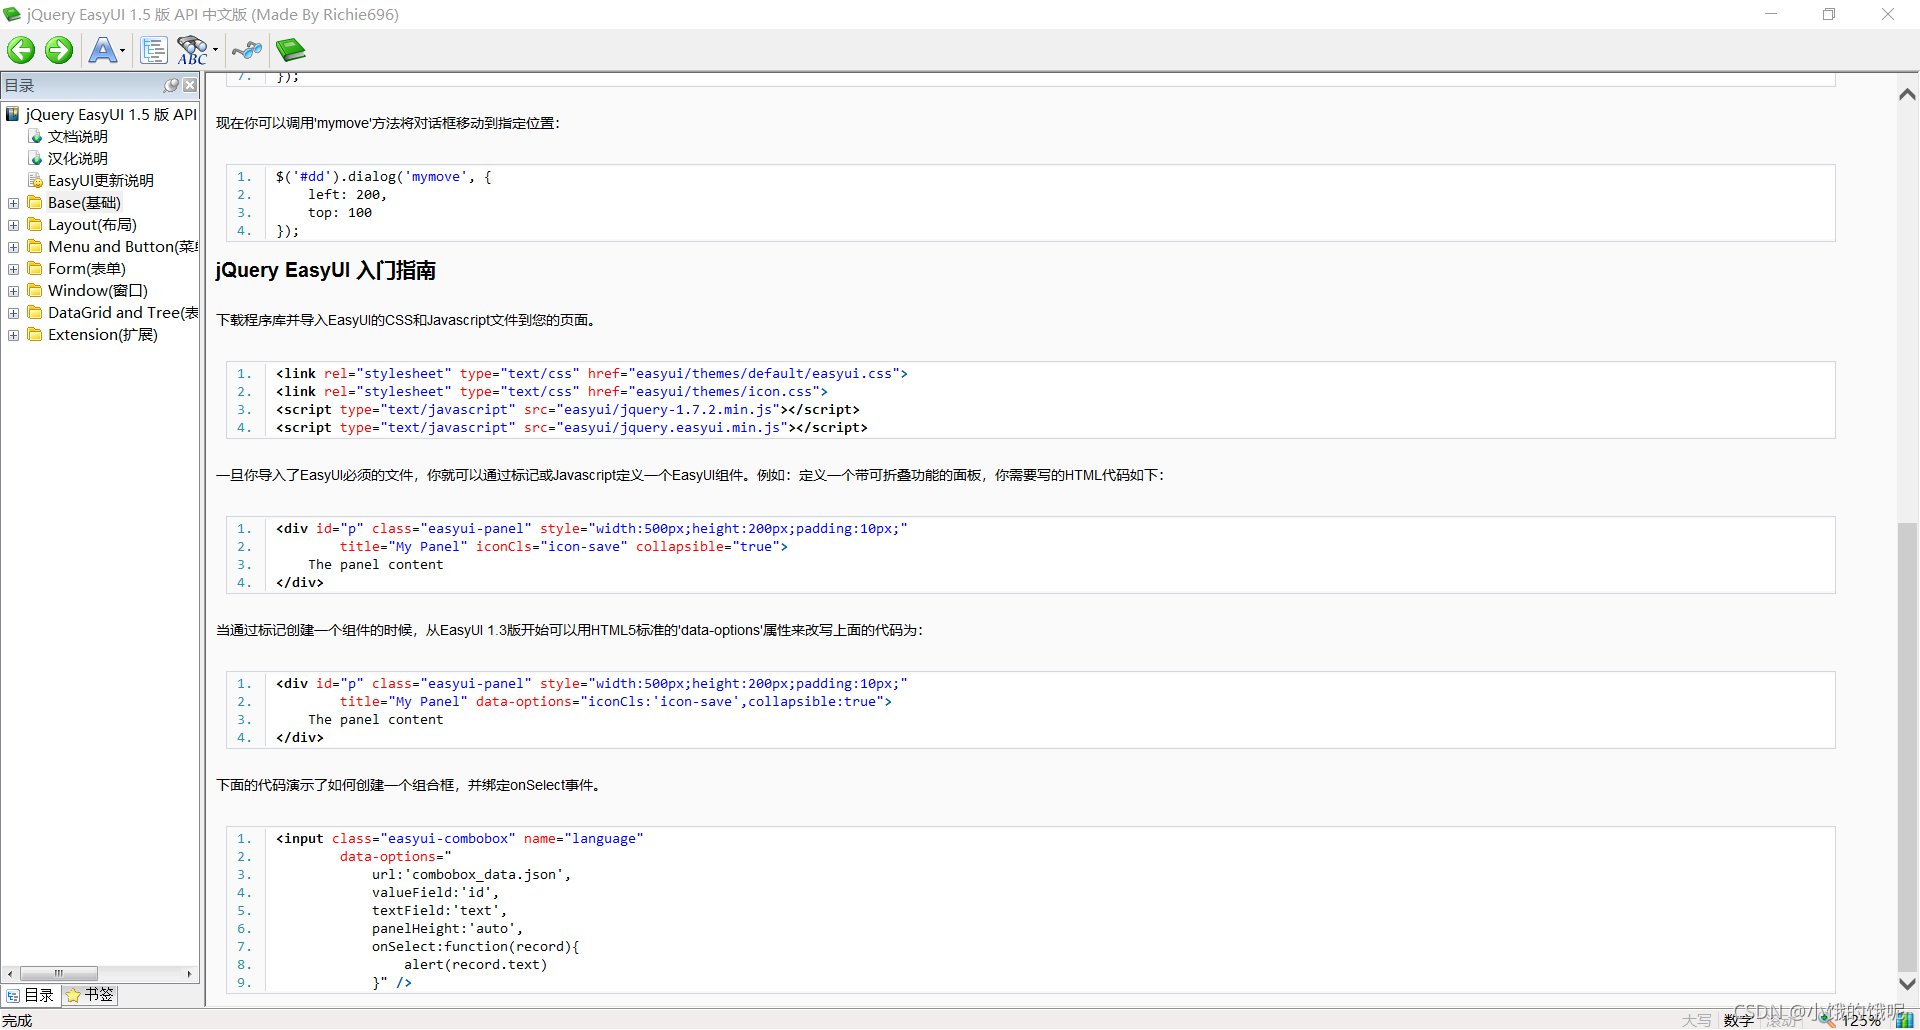Click the application icon in the title bar

click(12, 14)
